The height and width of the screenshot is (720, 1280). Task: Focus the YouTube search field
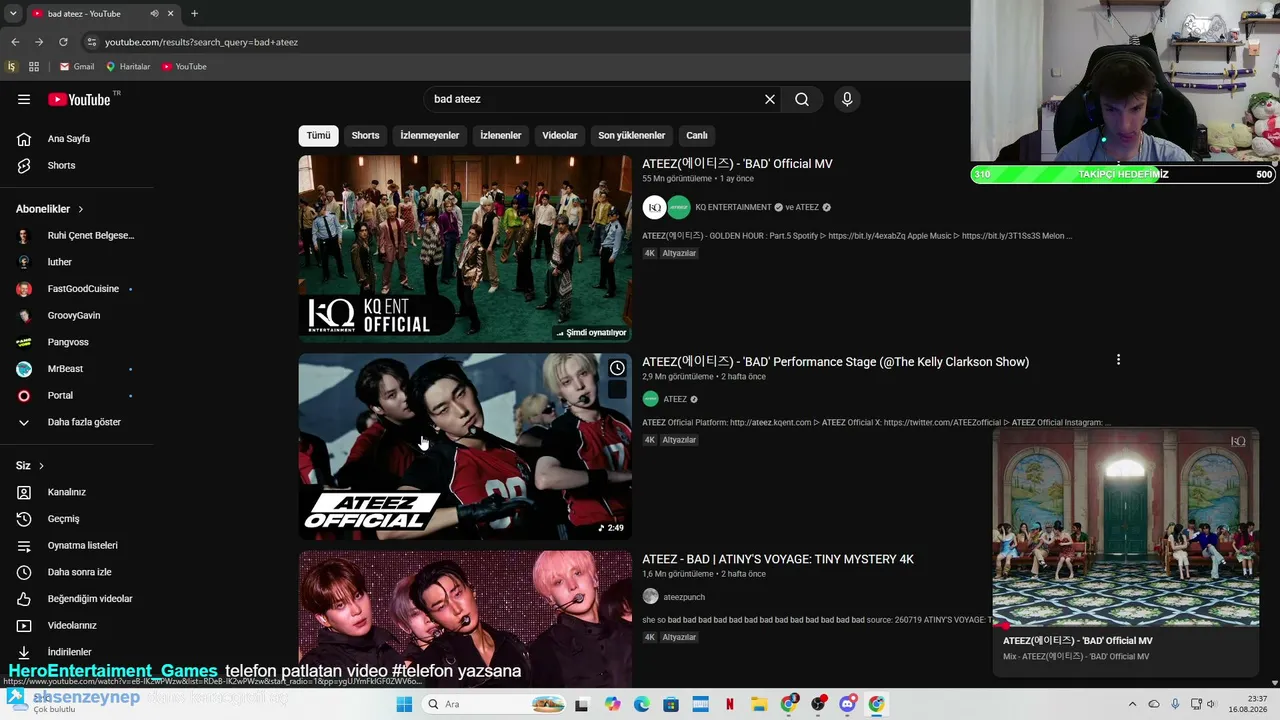tap(595, 99)
